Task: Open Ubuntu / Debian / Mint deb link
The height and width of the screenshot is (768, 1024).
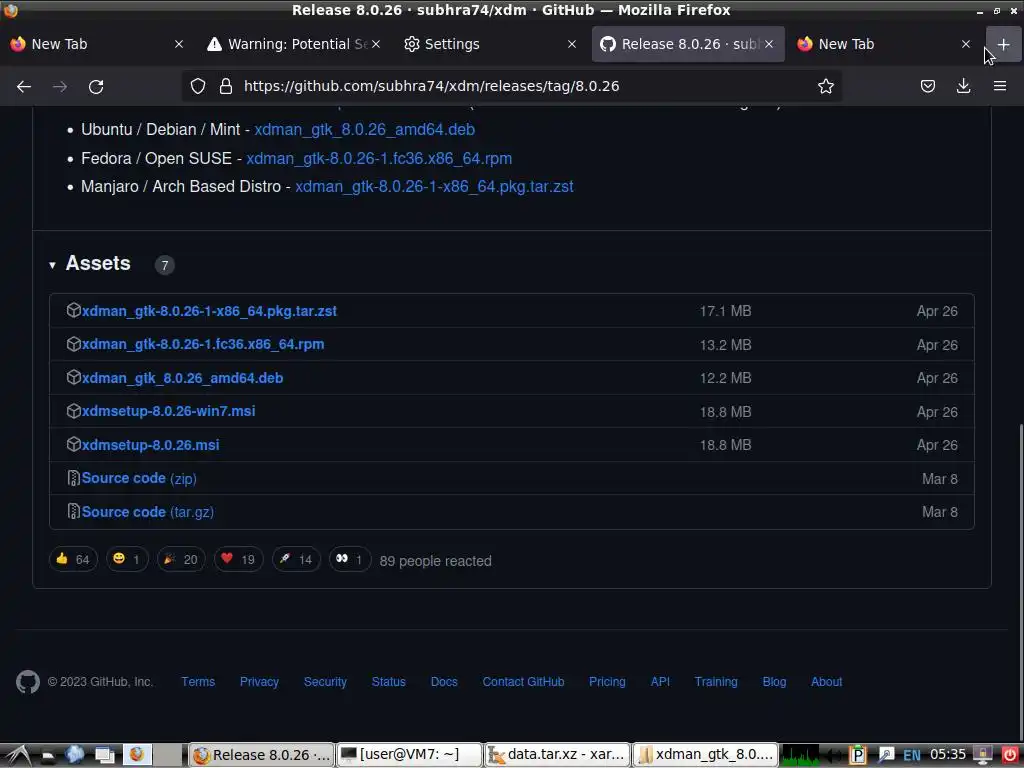Action: pyautogui.click(x=364, y=129)
